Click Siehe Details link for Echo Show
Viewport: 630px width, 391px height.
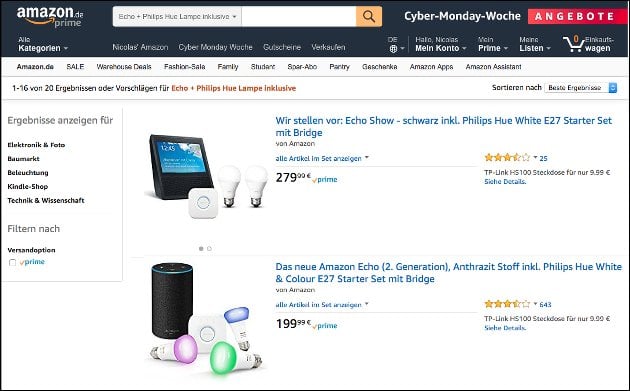click(505, 182)
